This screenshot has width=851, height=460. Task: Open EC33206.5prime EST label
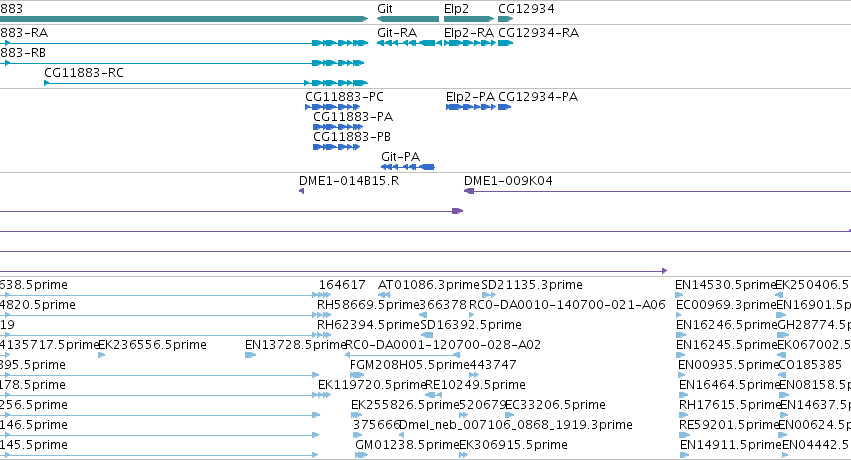(555, 405)
